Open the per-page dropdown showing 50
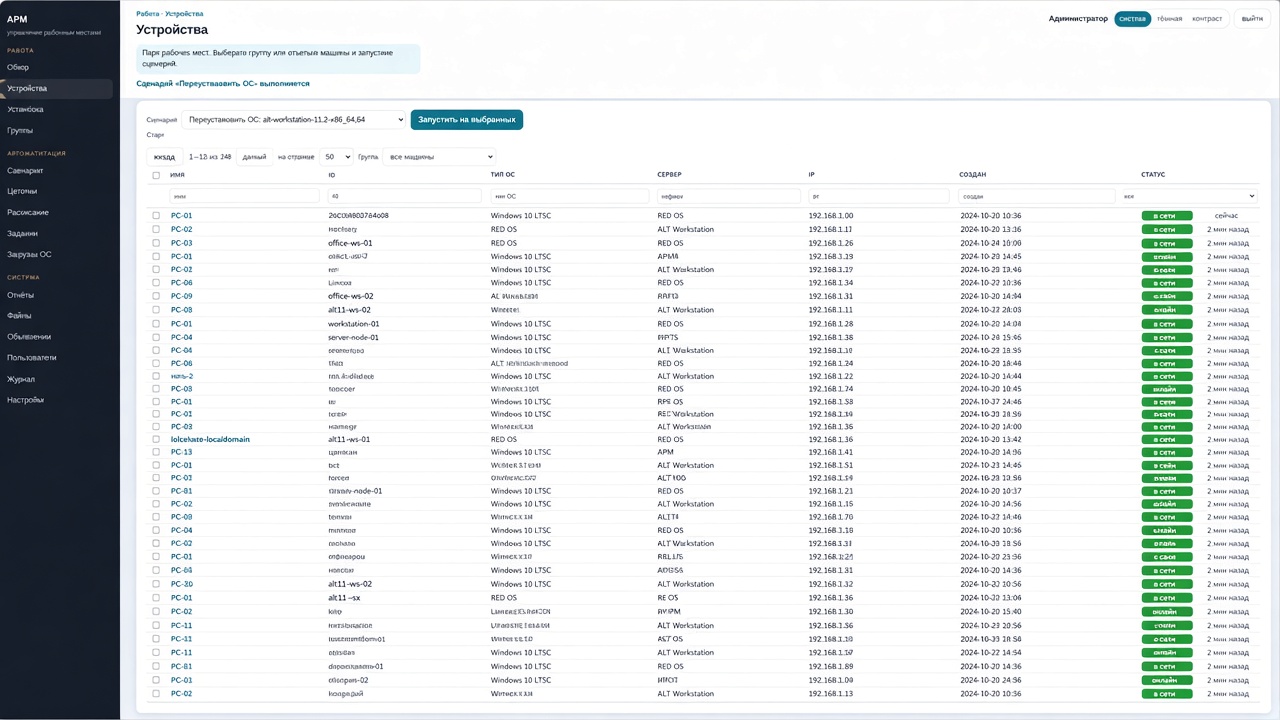This screenshot has width=1280, height=720. coord(336,157)
